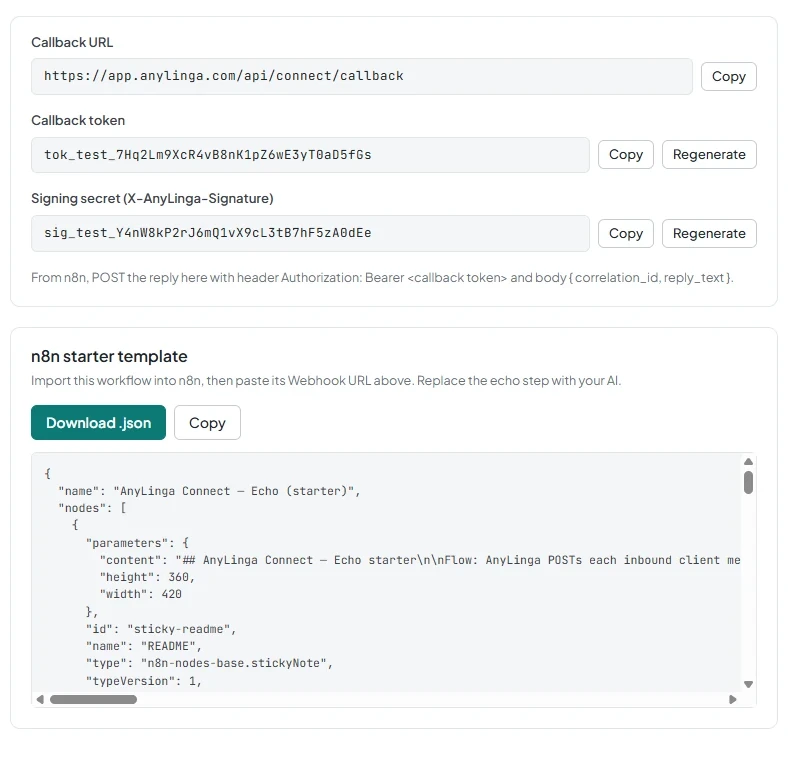This screenshot has width=788, height=761.
Task: Select the Callback token field
Action: [310, 155]
